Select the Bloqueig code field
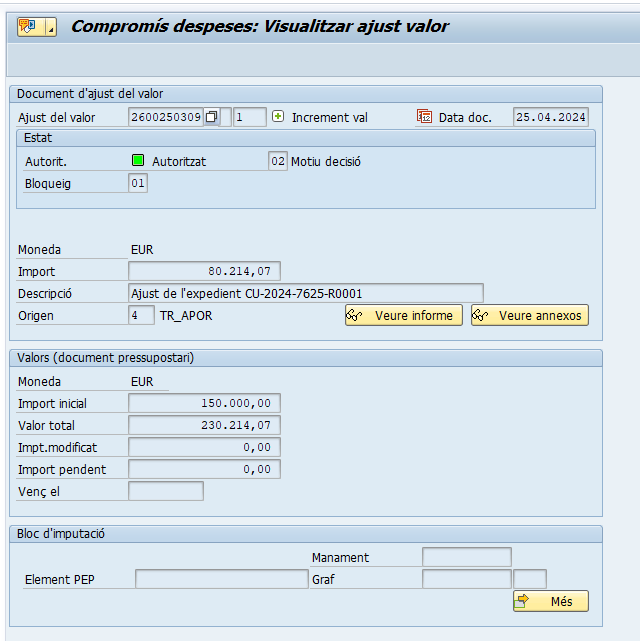This screenshot has width=640, height=641. 138,184
